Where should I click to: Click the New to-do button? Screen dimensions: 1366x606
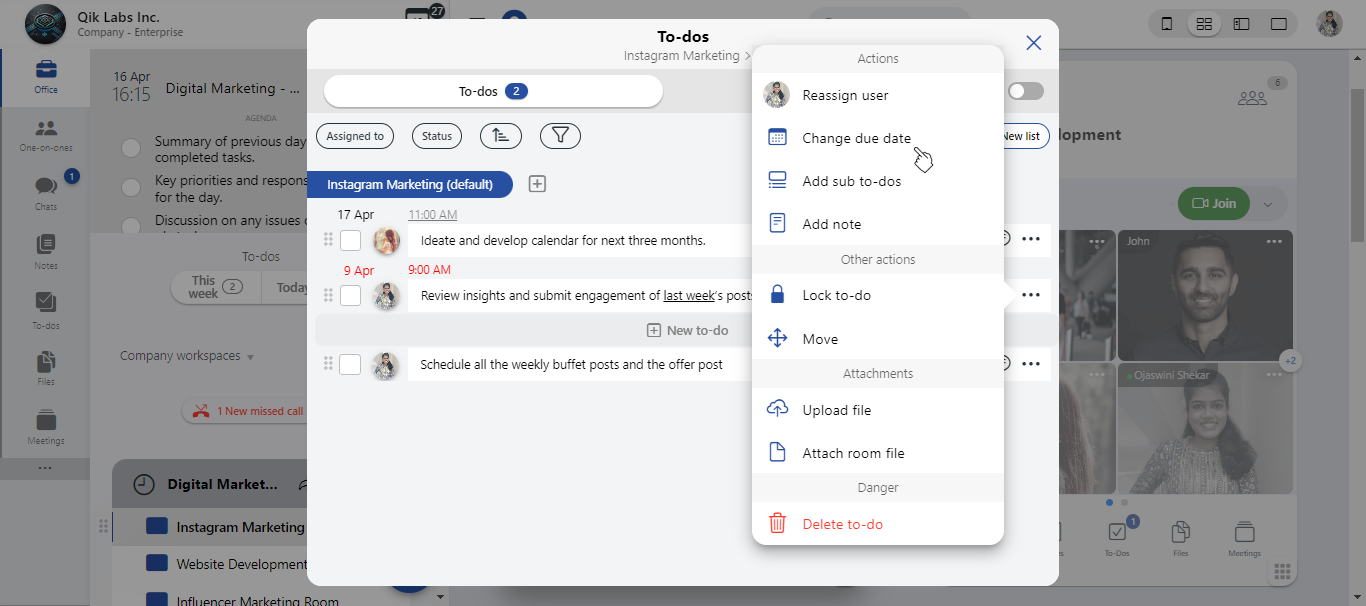click(687, 330)
